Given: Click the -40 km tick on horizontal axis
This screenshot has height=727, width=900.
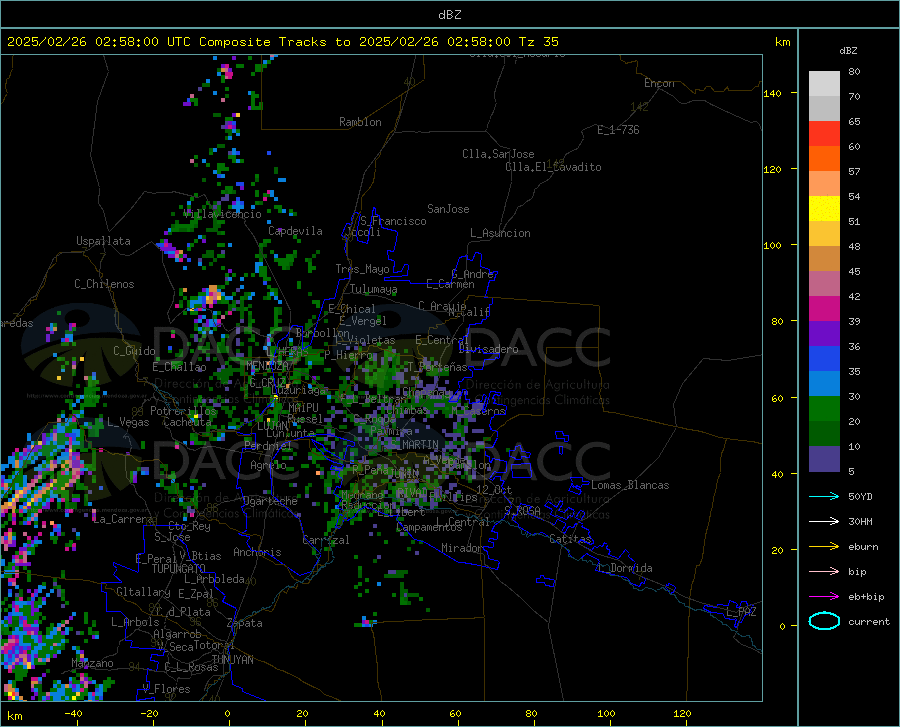Looking at the screenshot, I should coord(73,714).
